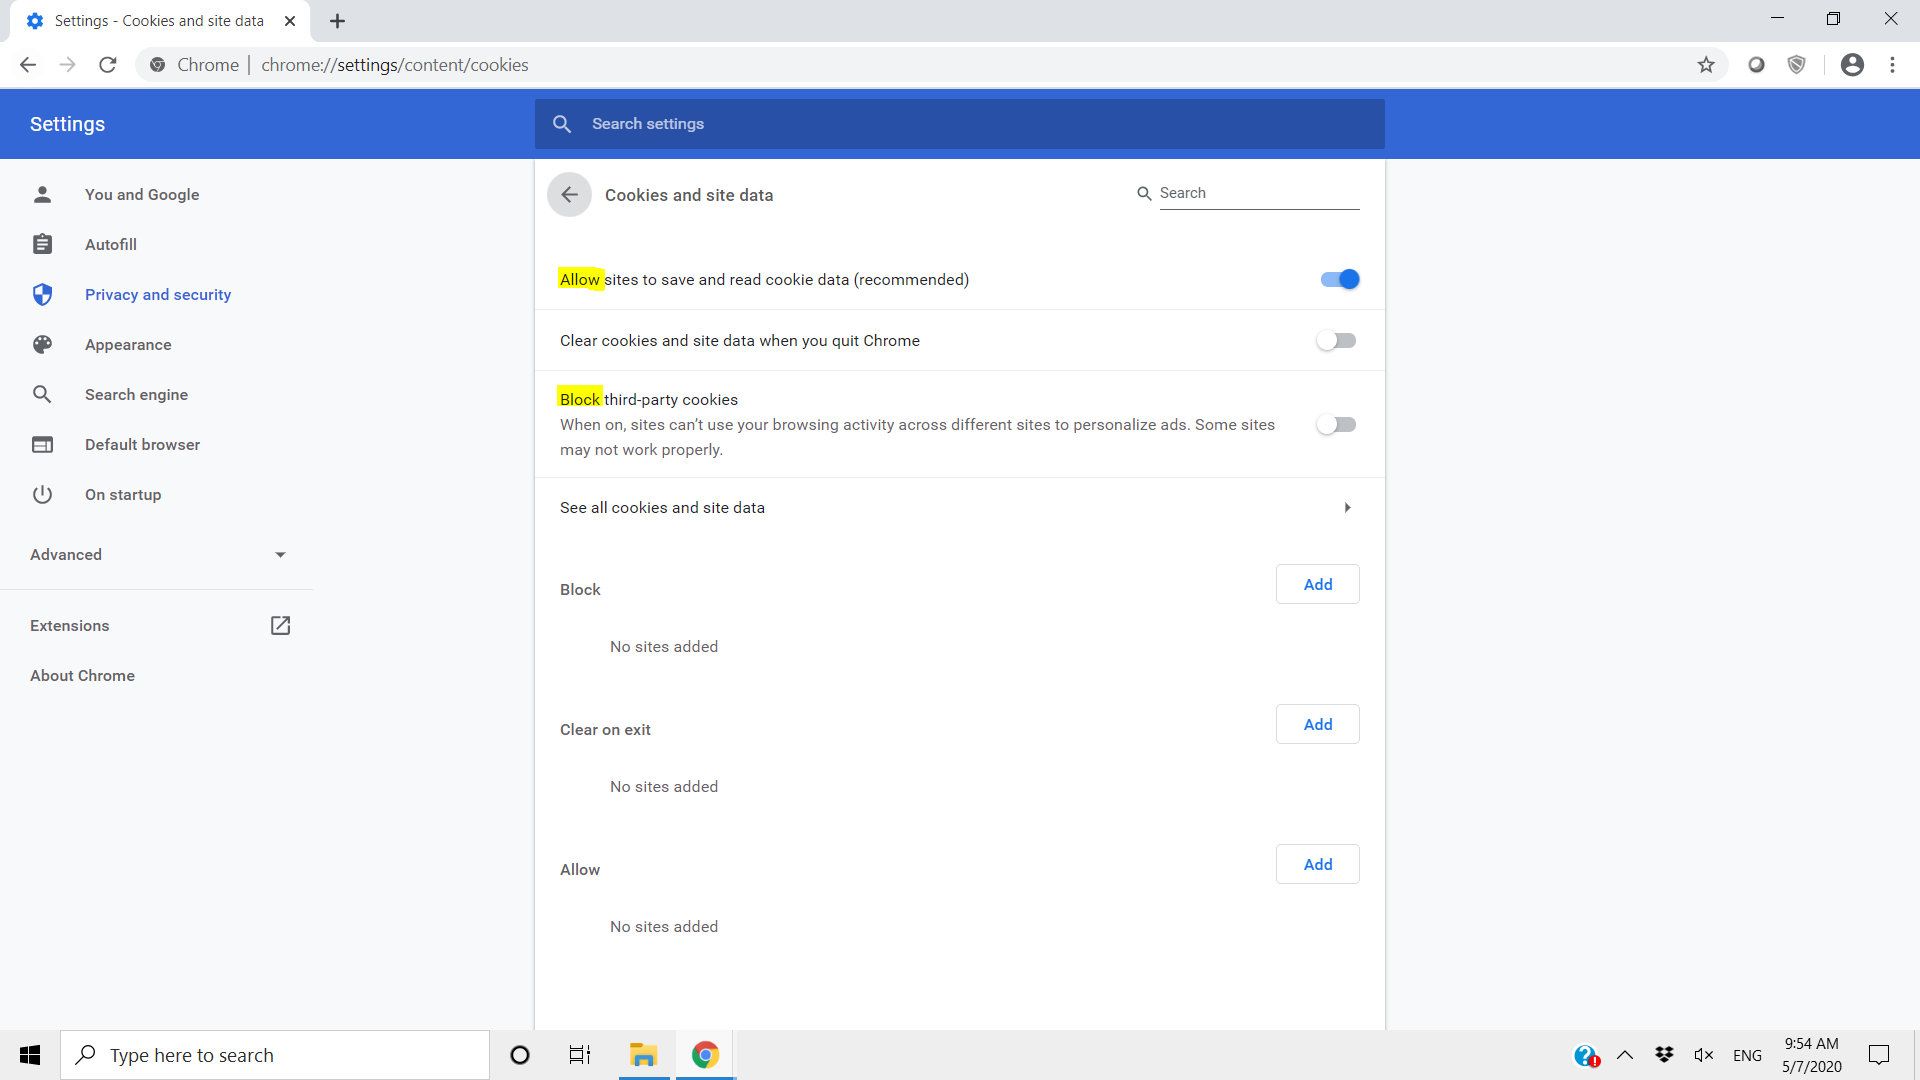Screen dimensions: 1920x1080
Task: Enable clear cookies when you quit Chrome
Action: coord(1336,341)
